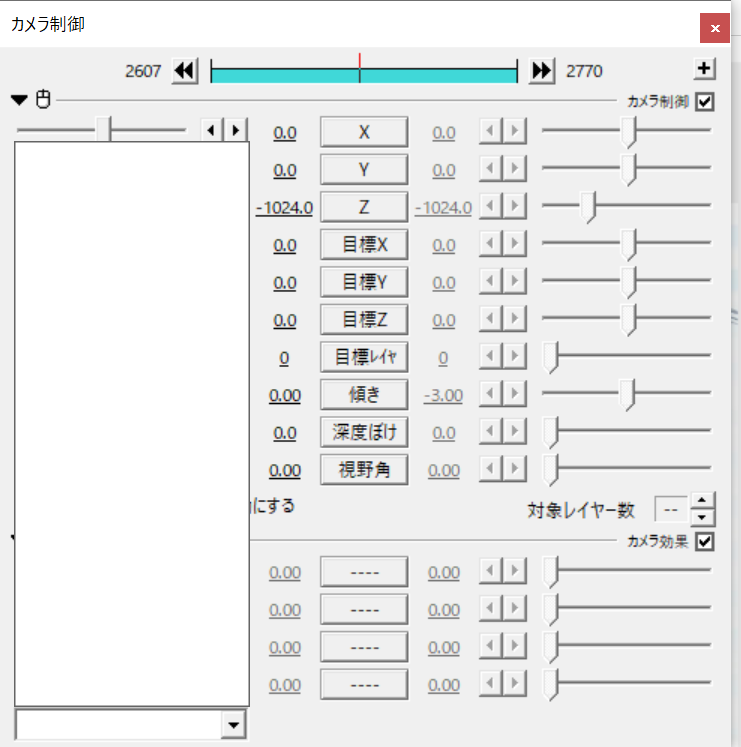
Task: Decrease 対象レイヤー数 with the down arrow
Action: 704,517
